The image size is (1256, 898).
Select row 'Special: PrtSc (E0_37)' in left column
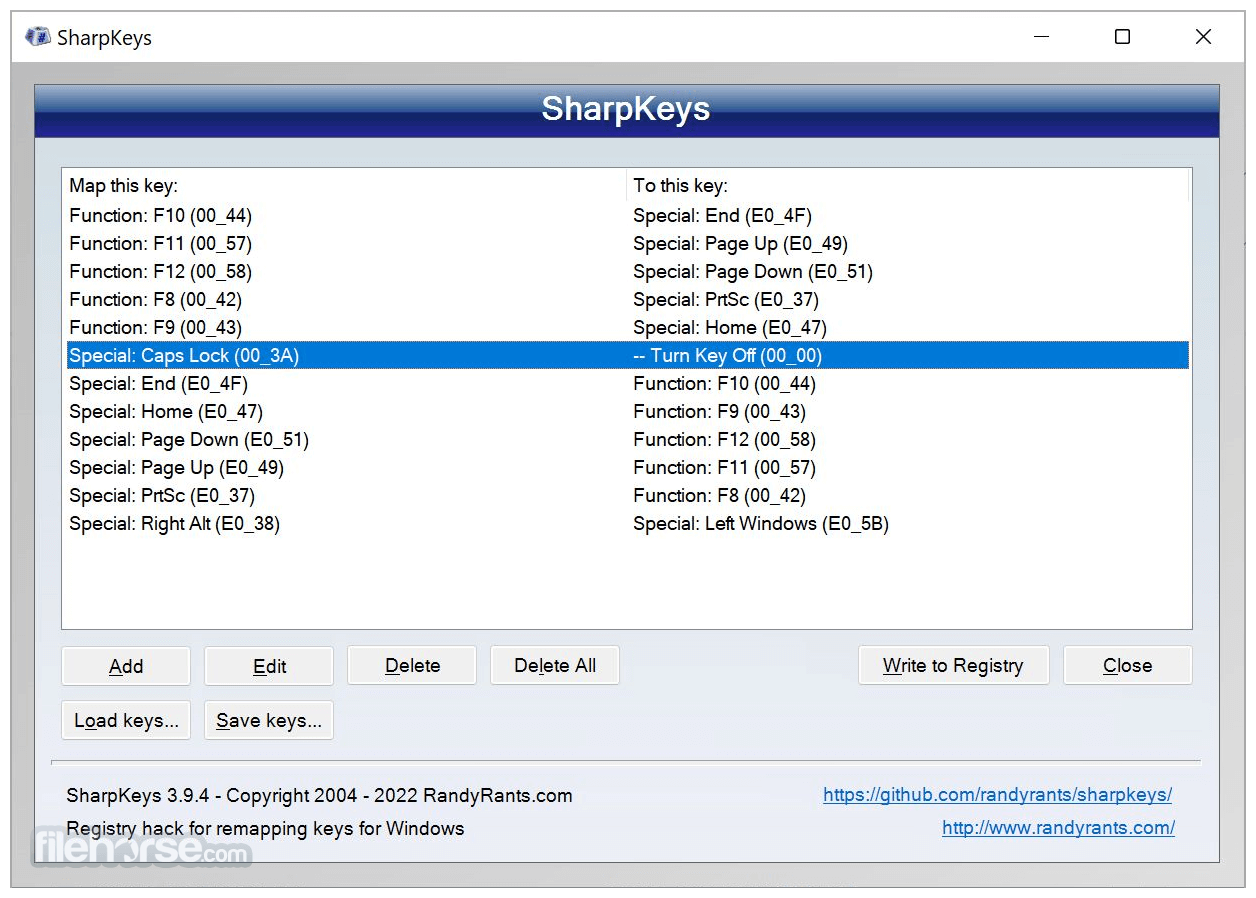click(162, 495)
